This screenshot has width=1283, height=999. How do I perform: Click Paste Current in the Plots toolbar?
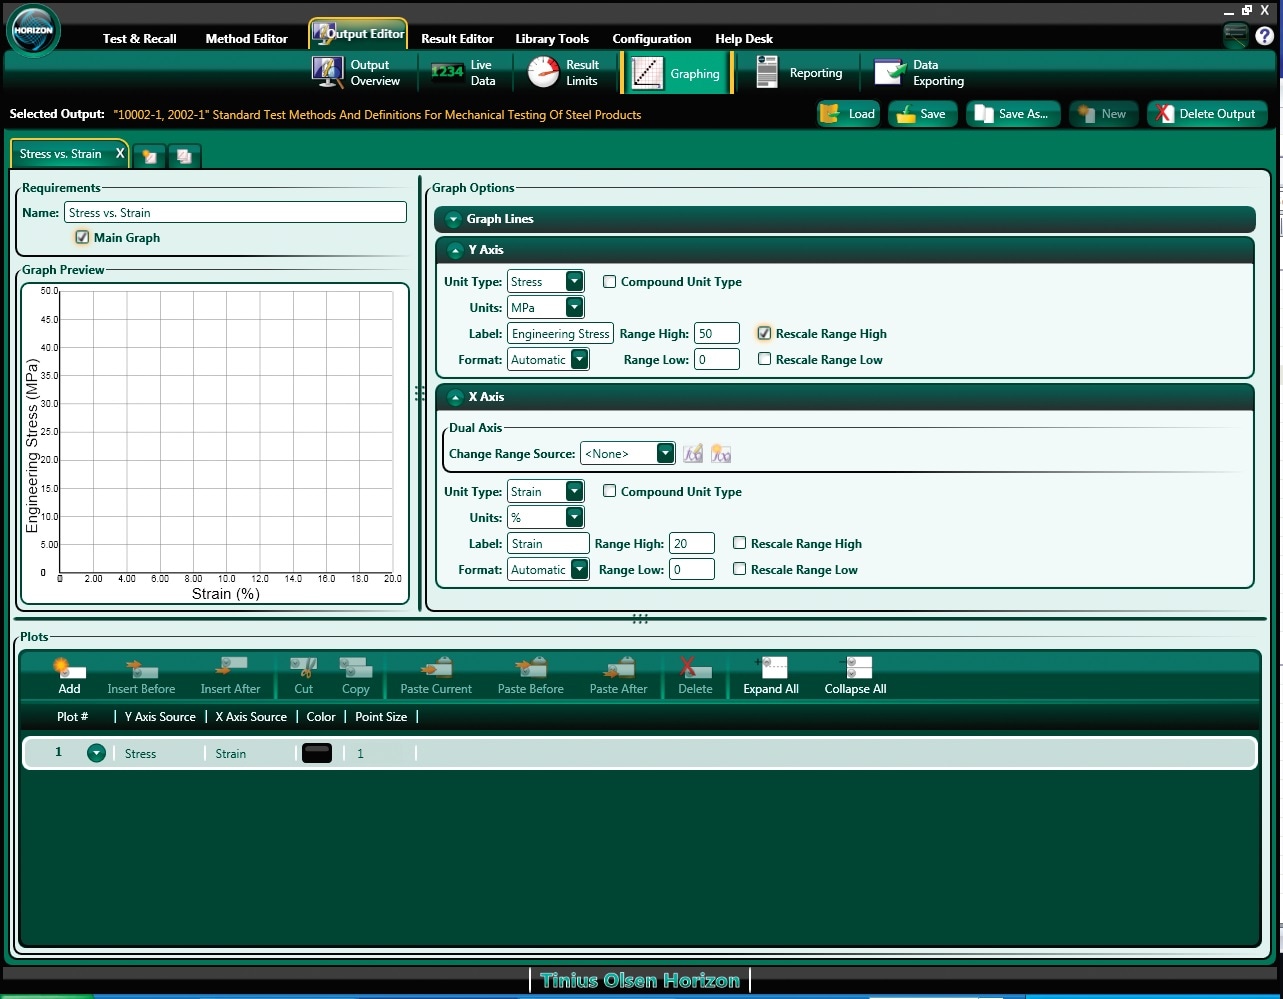tap(436, 676)
